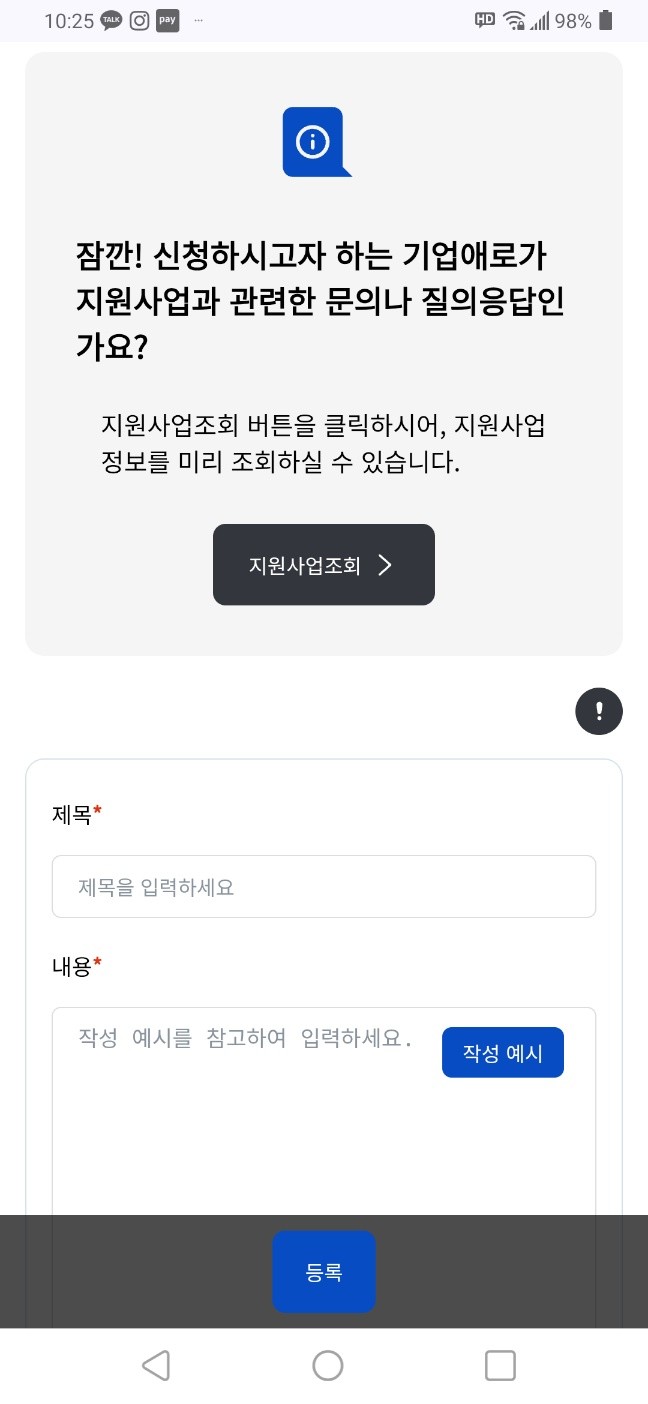Tap the 10:25 clock in status bar

[x=68, y=21]
